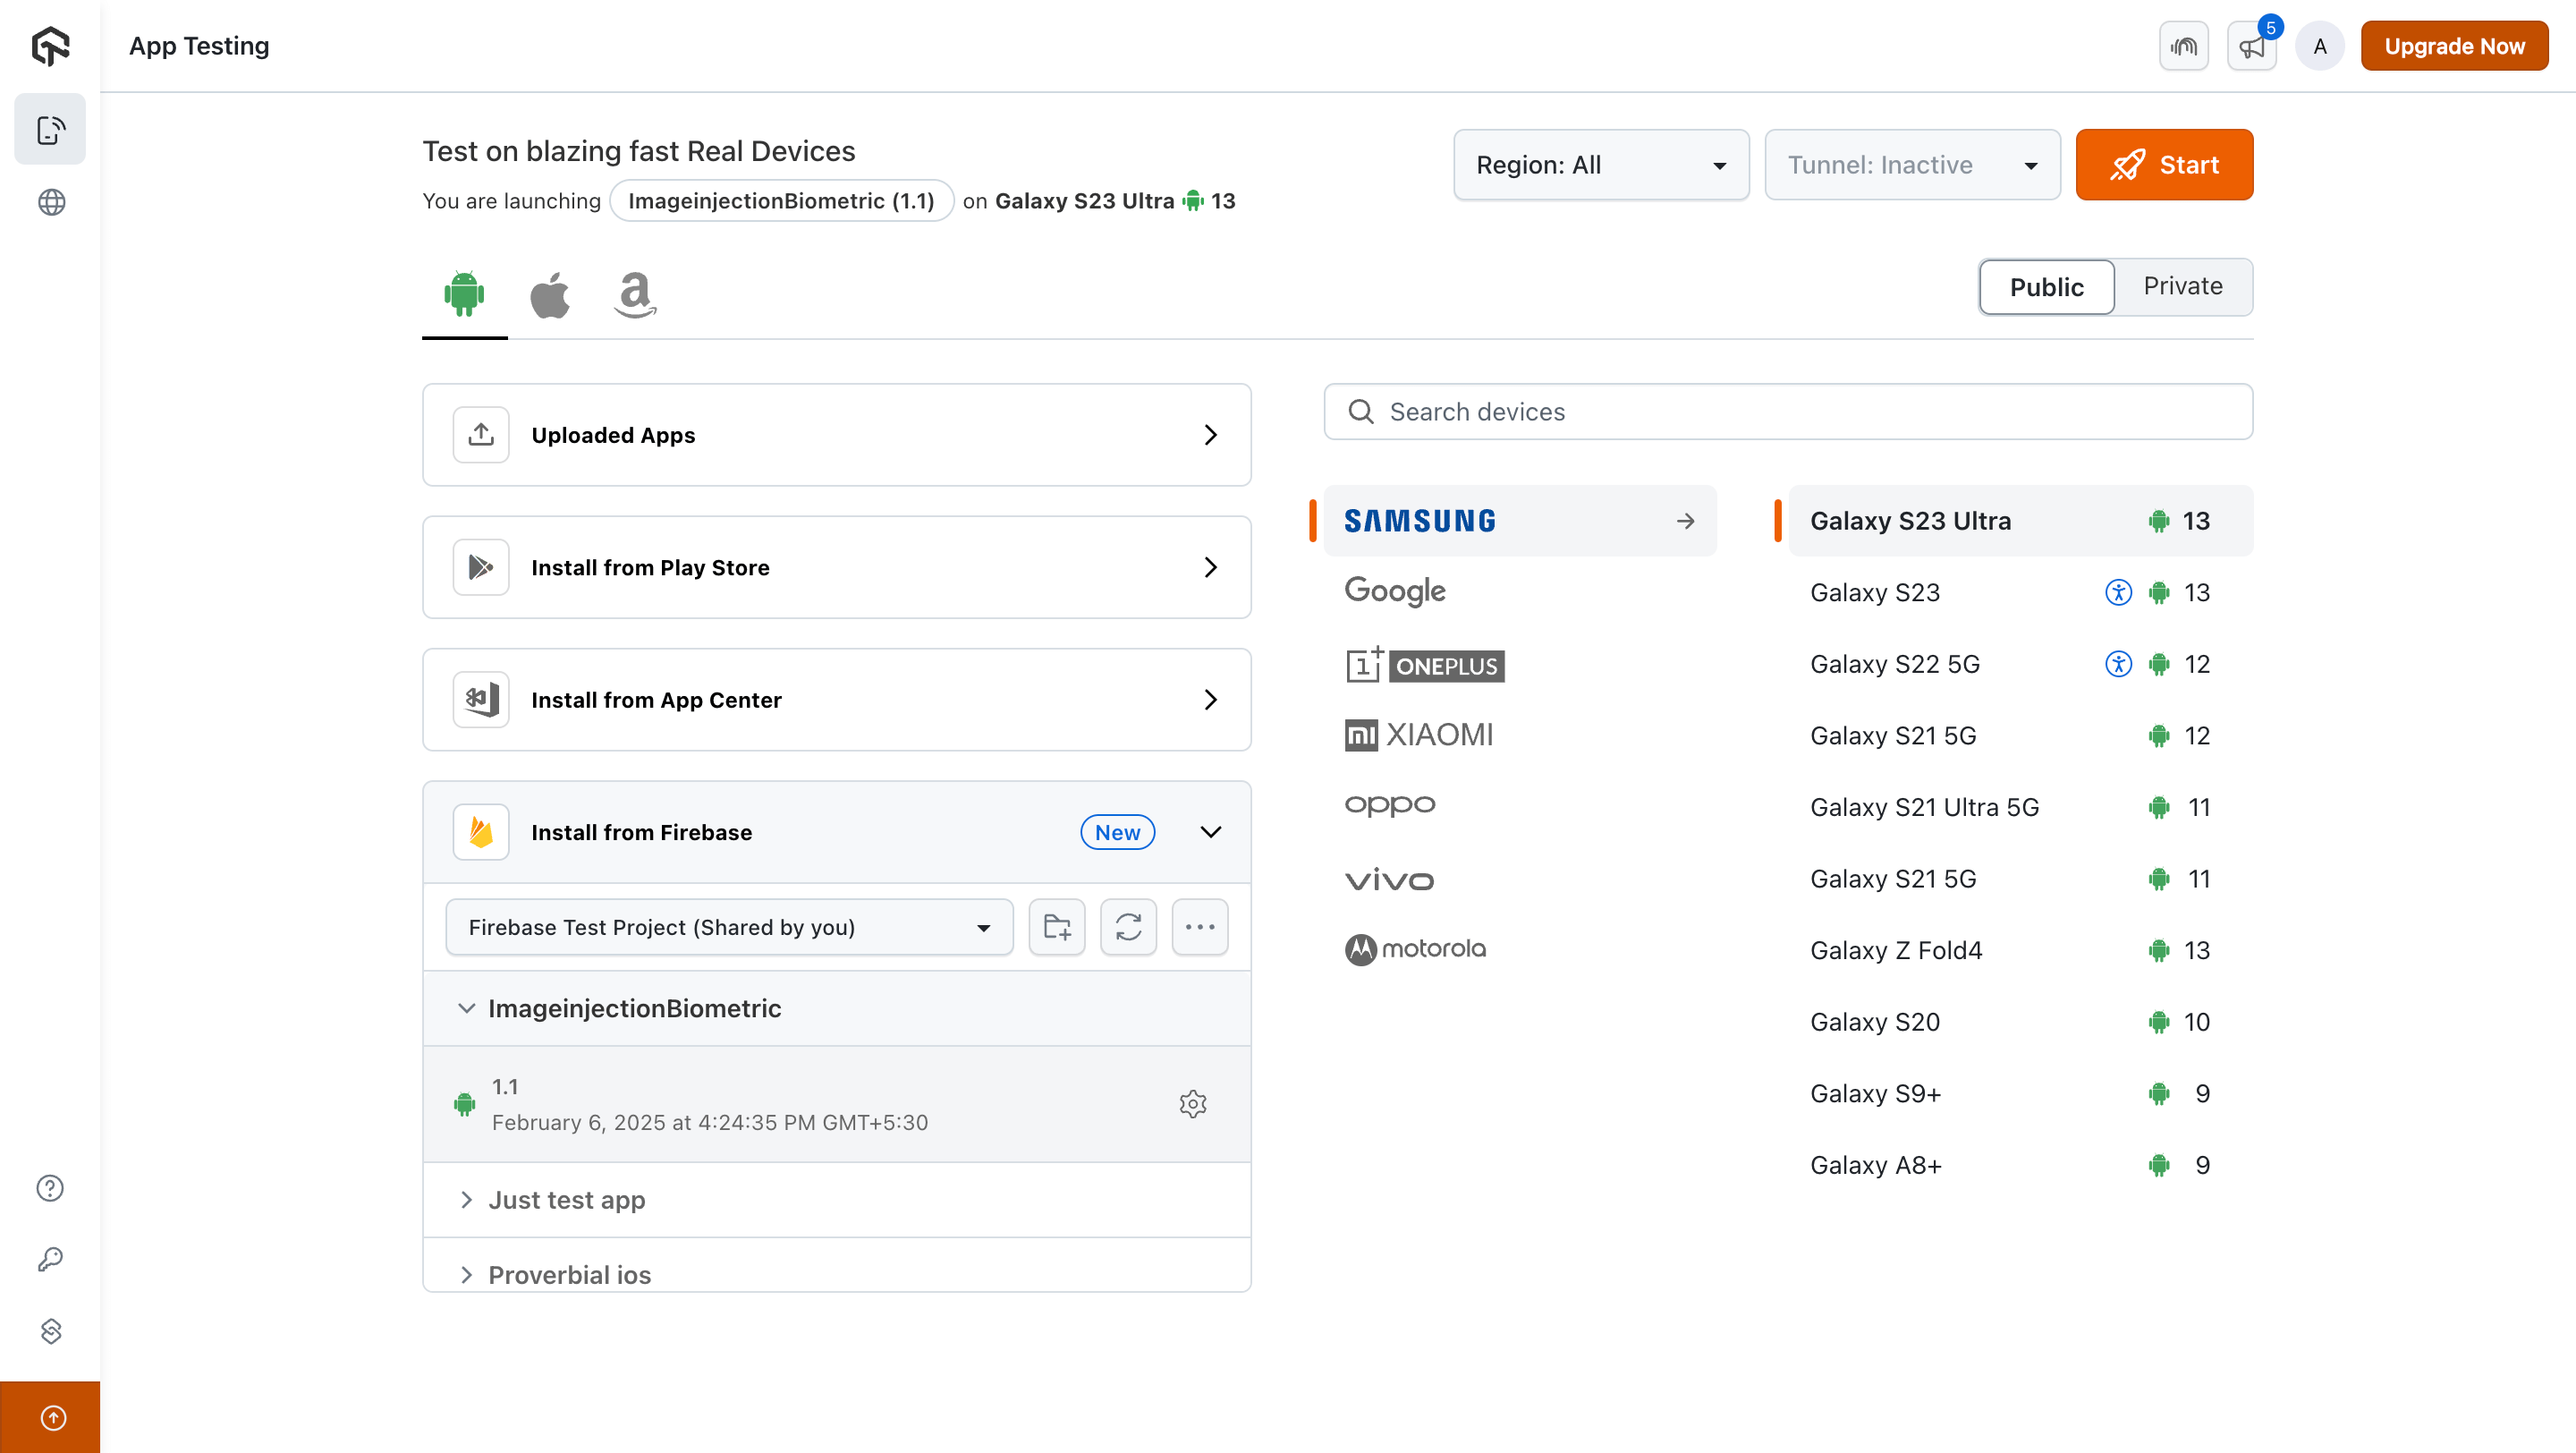2576x1453 pixels.
Task: Open the announcements megaphone icon
Action: click(x=2251, y=46)
